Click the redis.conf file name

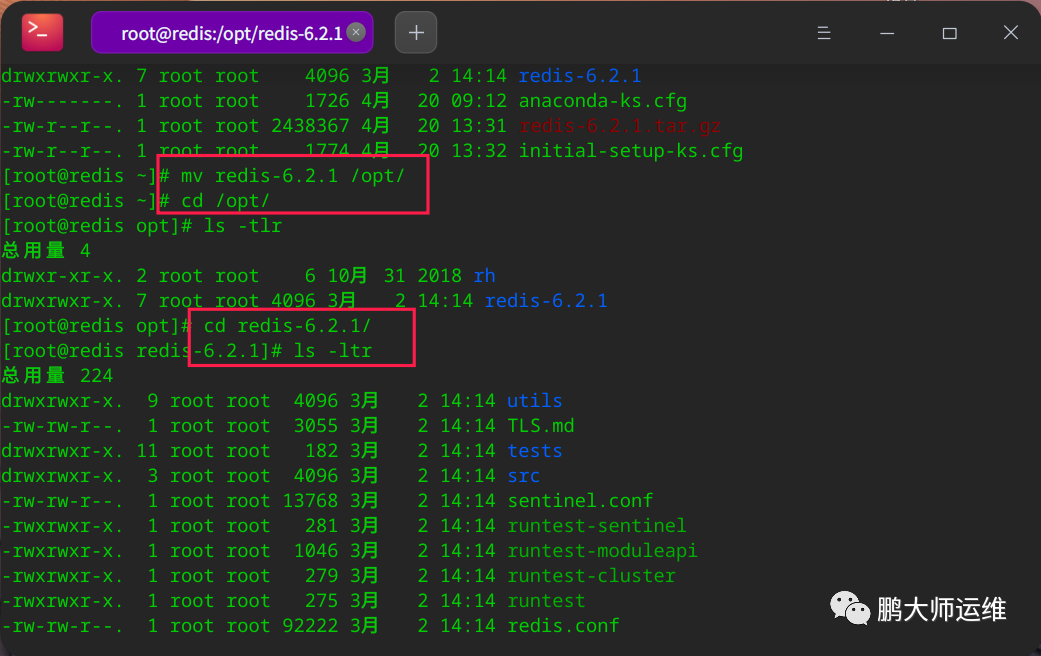pos(563,625)
